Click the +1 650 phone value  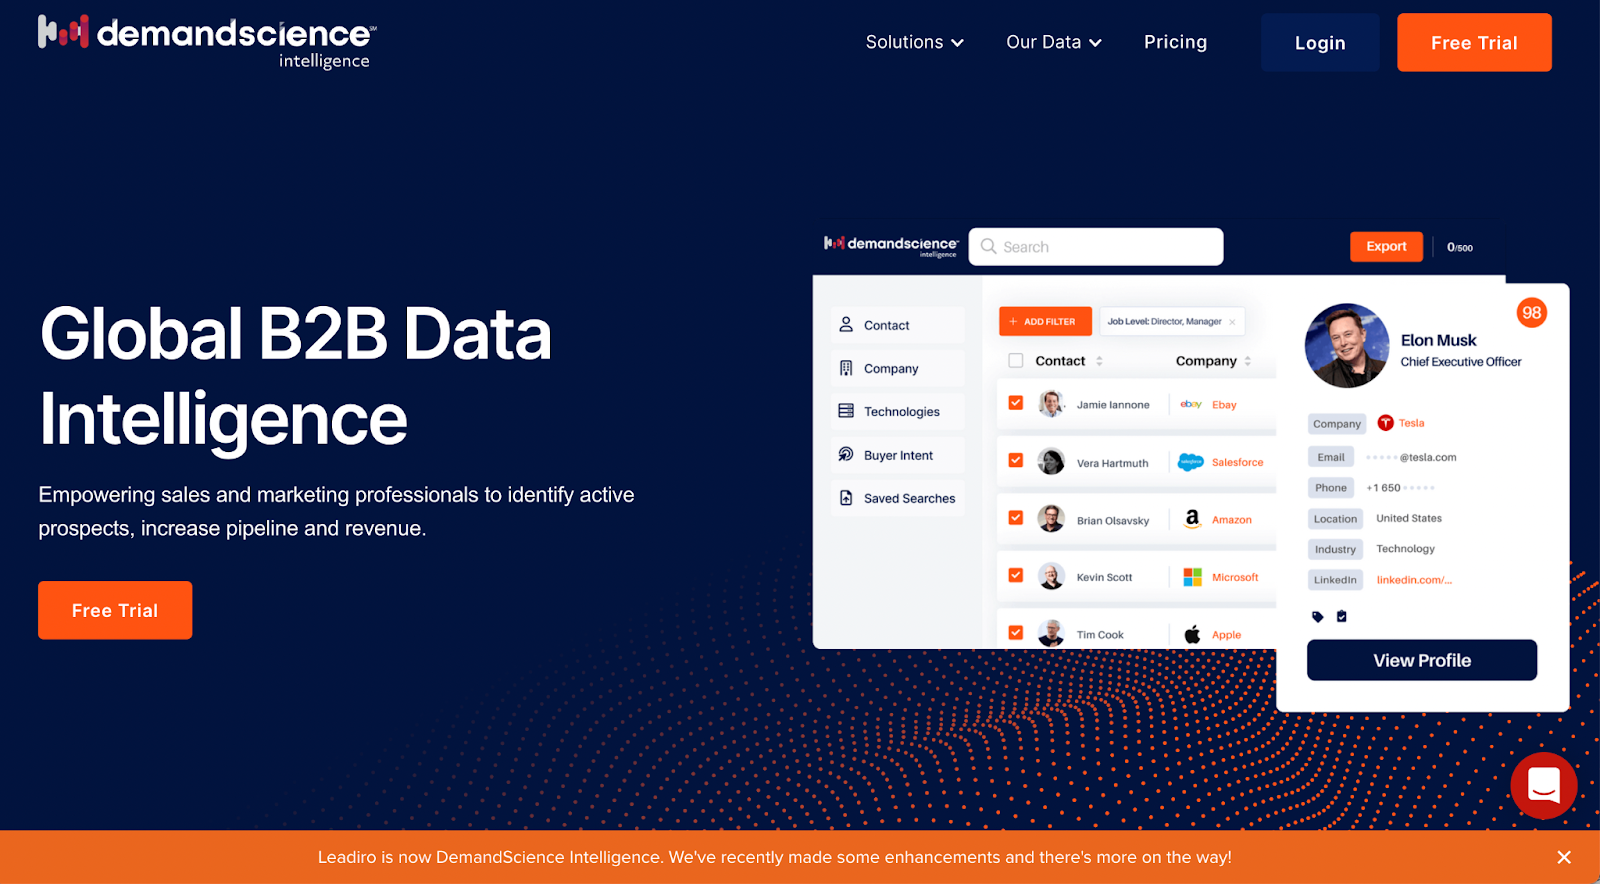click(x=1400, y=488)
